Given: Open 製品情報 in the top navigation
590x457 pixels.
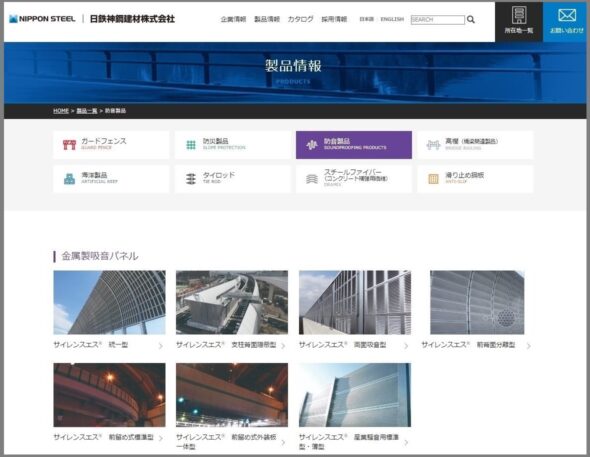Looking at the screenshot, I should click(267, 19).
